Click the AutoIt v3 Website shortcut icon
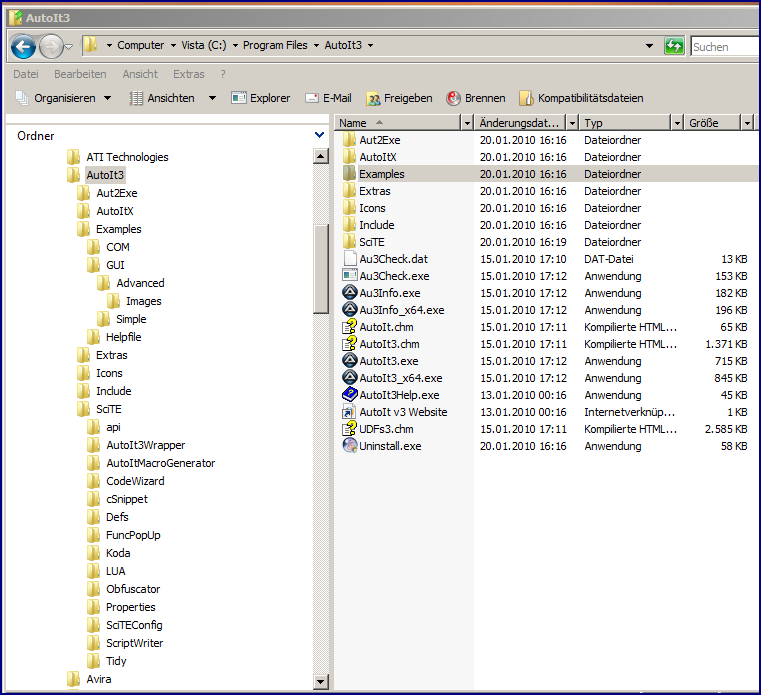Image resolution: width=761 pixels, height=695 pixels. [349, 412]
